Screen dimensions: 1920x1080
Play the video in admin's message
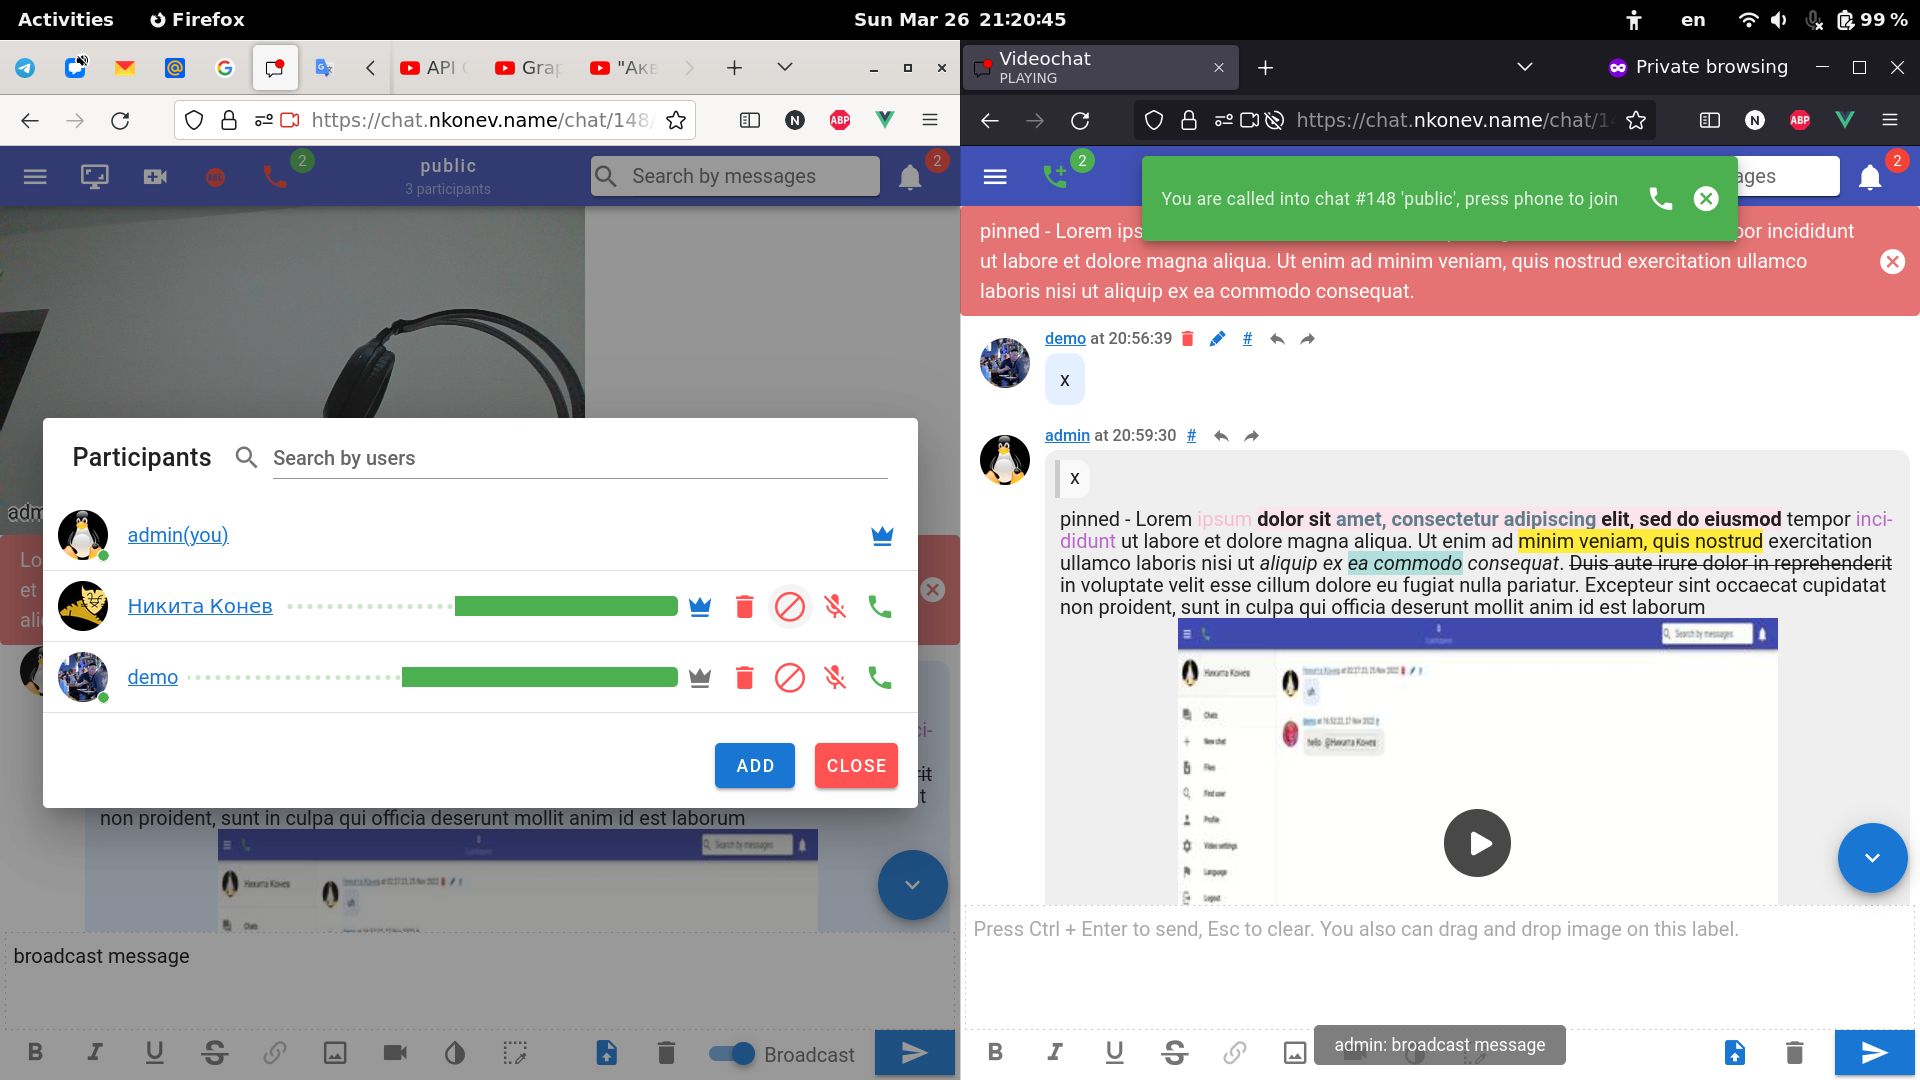click(1477, 843)
